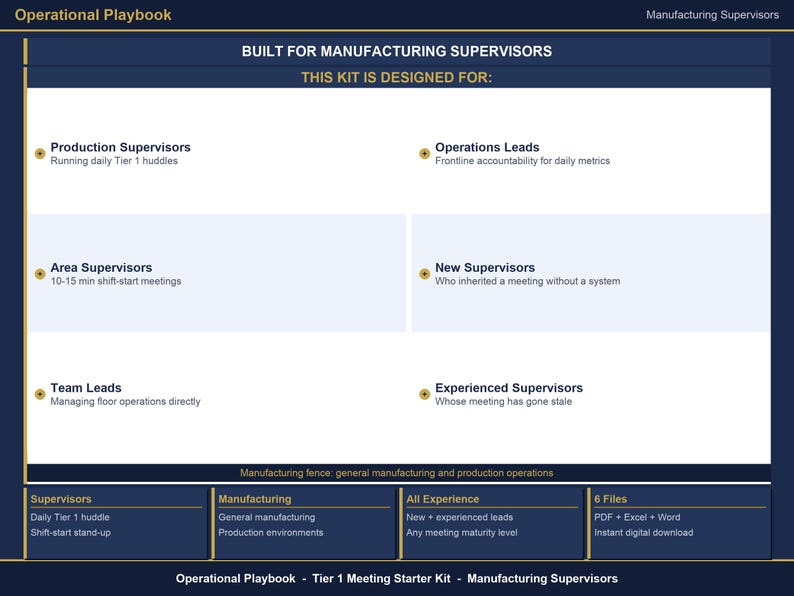This screenshot has width=794, height=596.
Task: Click 'Frontline accountability for daily metrics' text
Action: (523, 161)
